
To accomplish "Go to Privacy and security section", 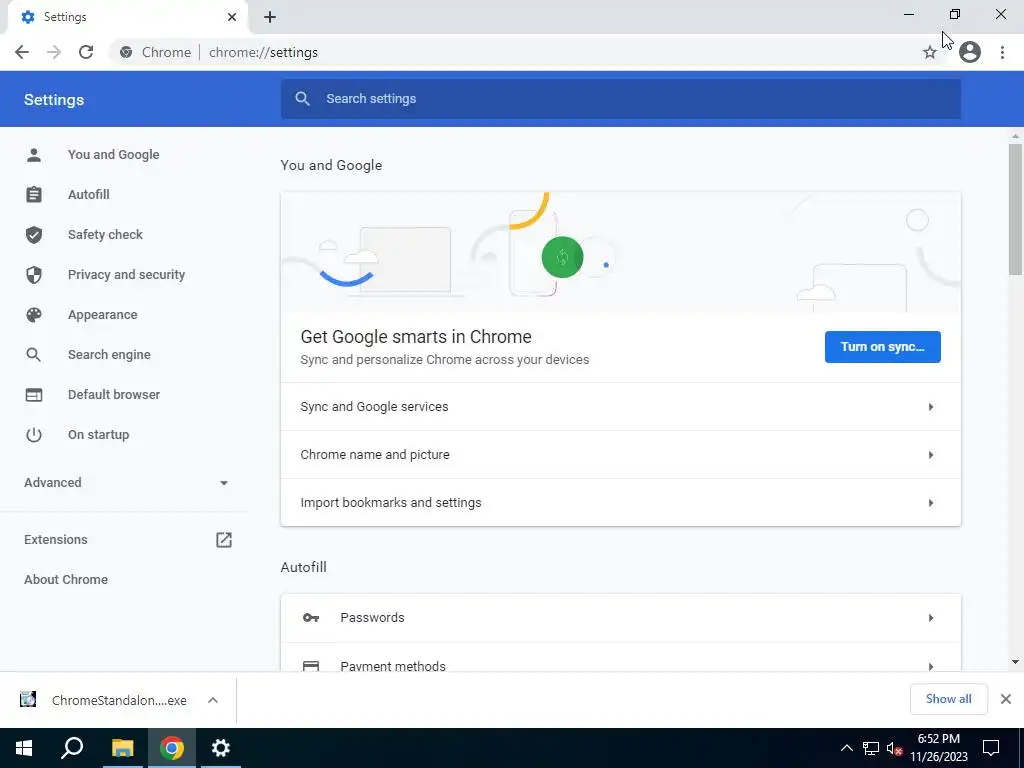I will (x=126, y=275).
